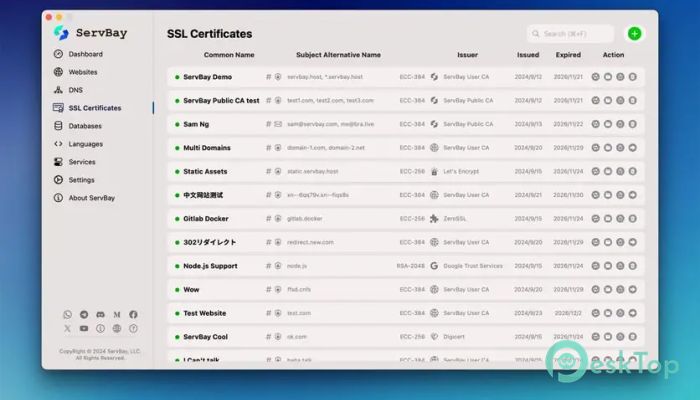Select the Sam Ng certificate name
This screenshot has height=400, width=700.
pos(196,124)
